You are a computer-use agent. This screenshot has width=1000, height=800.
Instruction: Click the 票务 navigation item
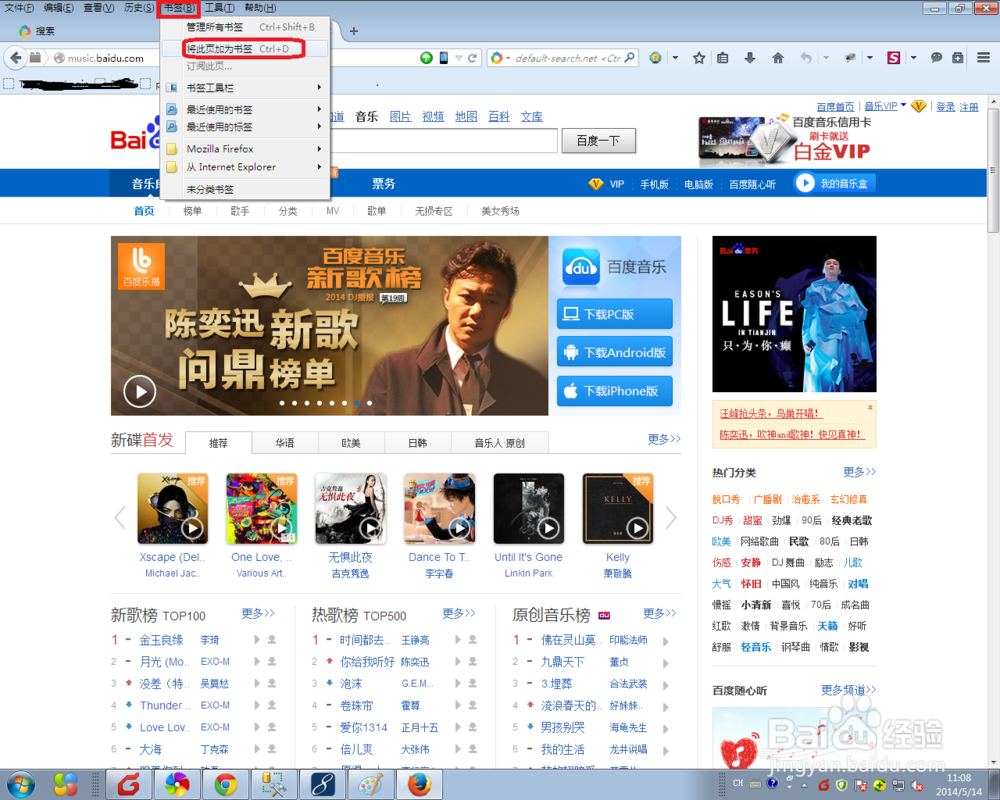383,184
